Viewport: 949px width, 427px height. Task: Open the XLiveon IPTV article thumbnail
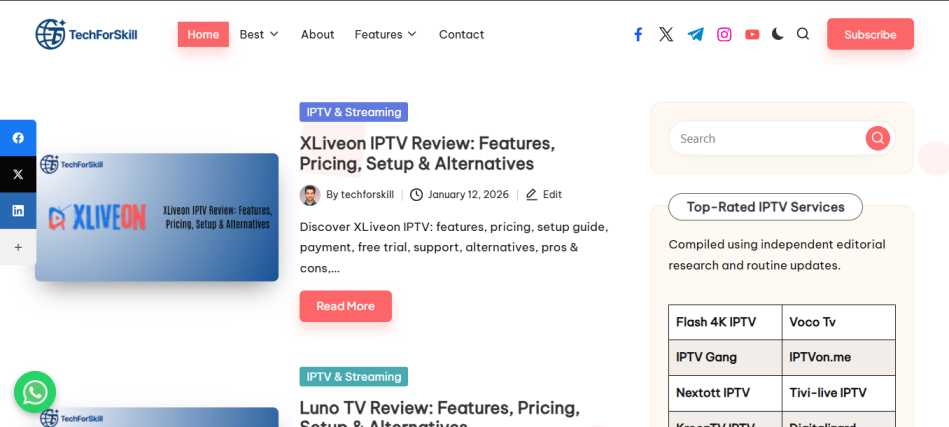(x=157, y=217)
